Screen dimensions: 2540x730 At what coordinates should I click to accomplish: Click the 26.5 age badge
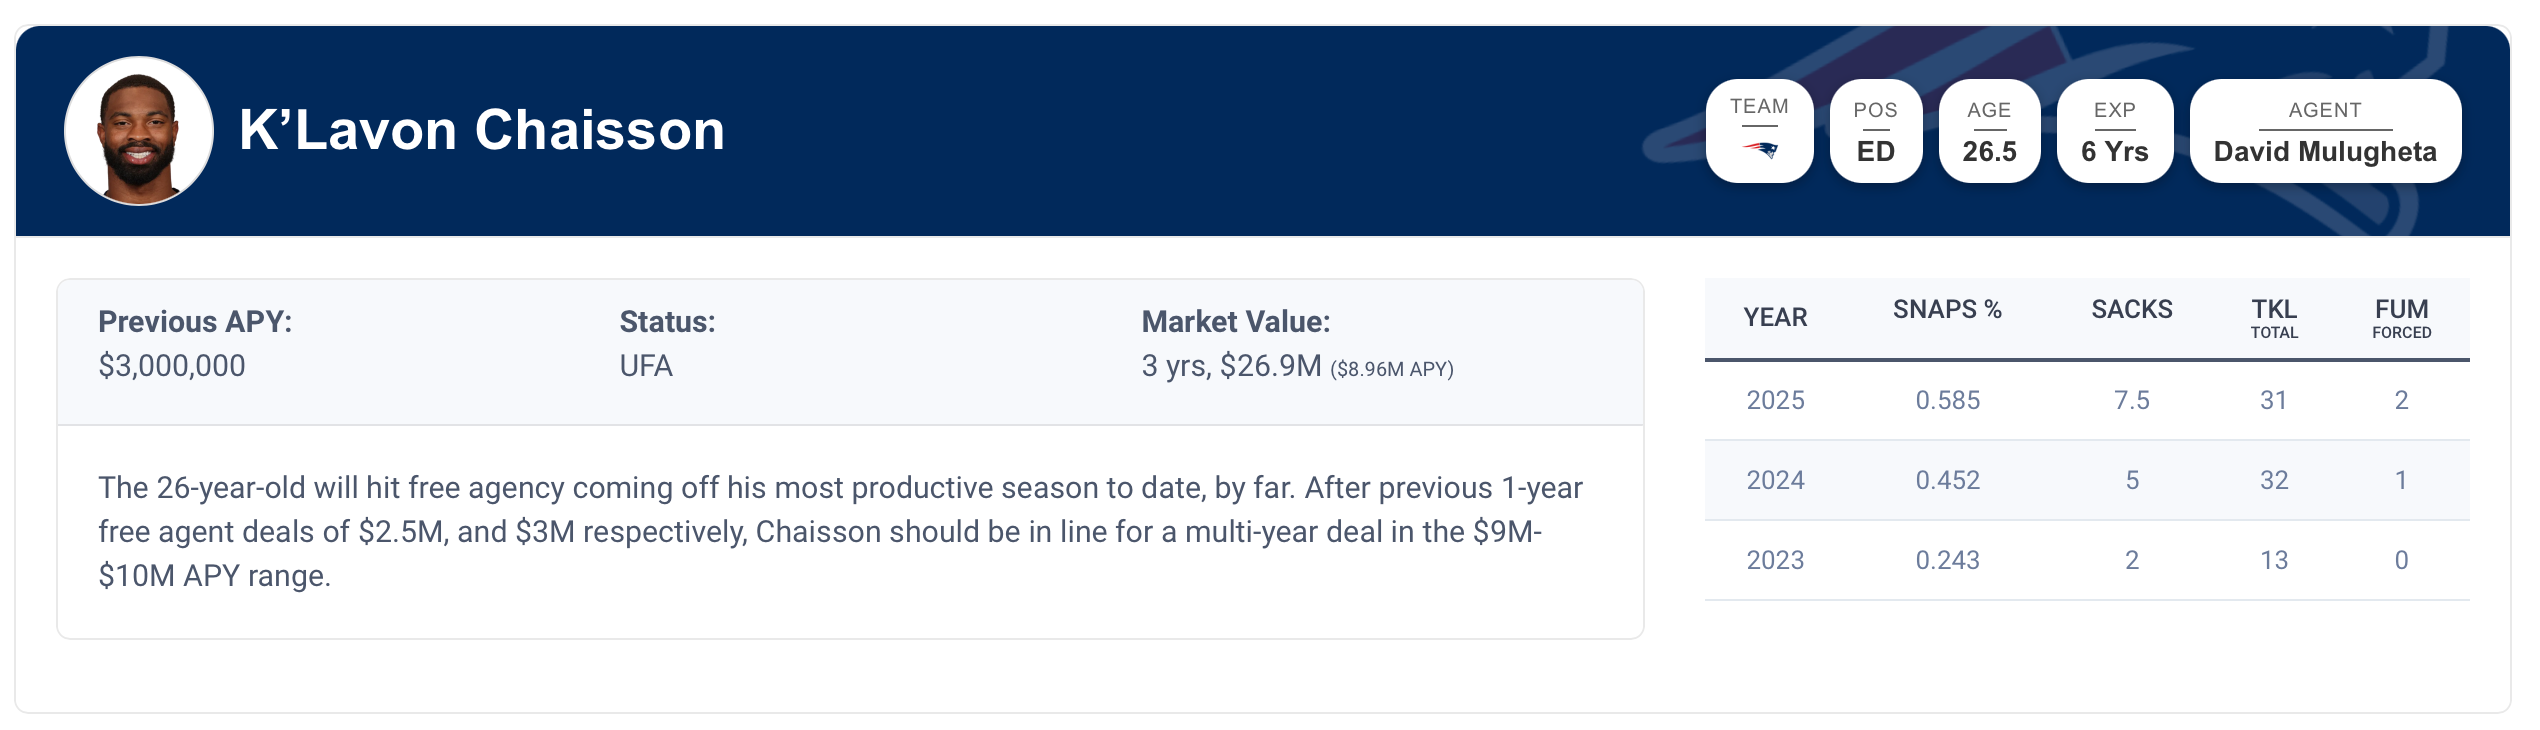point(1989,151)
